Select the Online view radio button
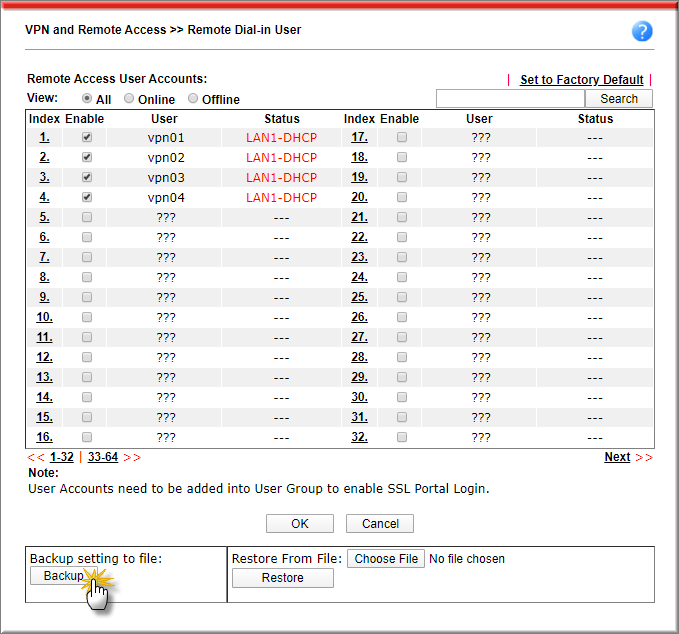Image resolution: width=679 pixels, height=634 pixels. pyautogui.click(x=129, y=98)
